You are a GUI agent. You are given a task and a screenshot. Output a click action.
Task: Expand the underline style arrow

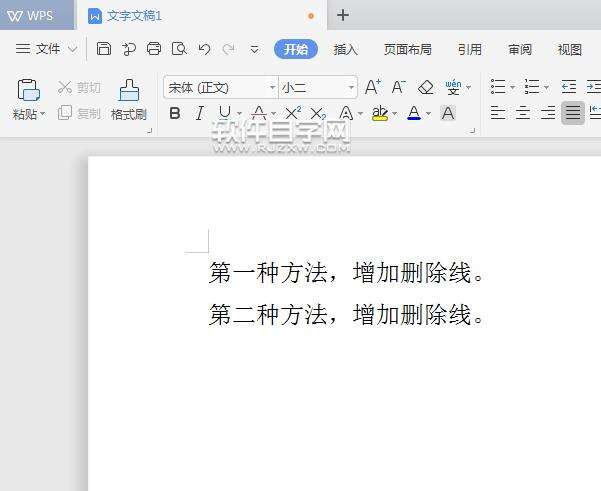click(240, 114)
